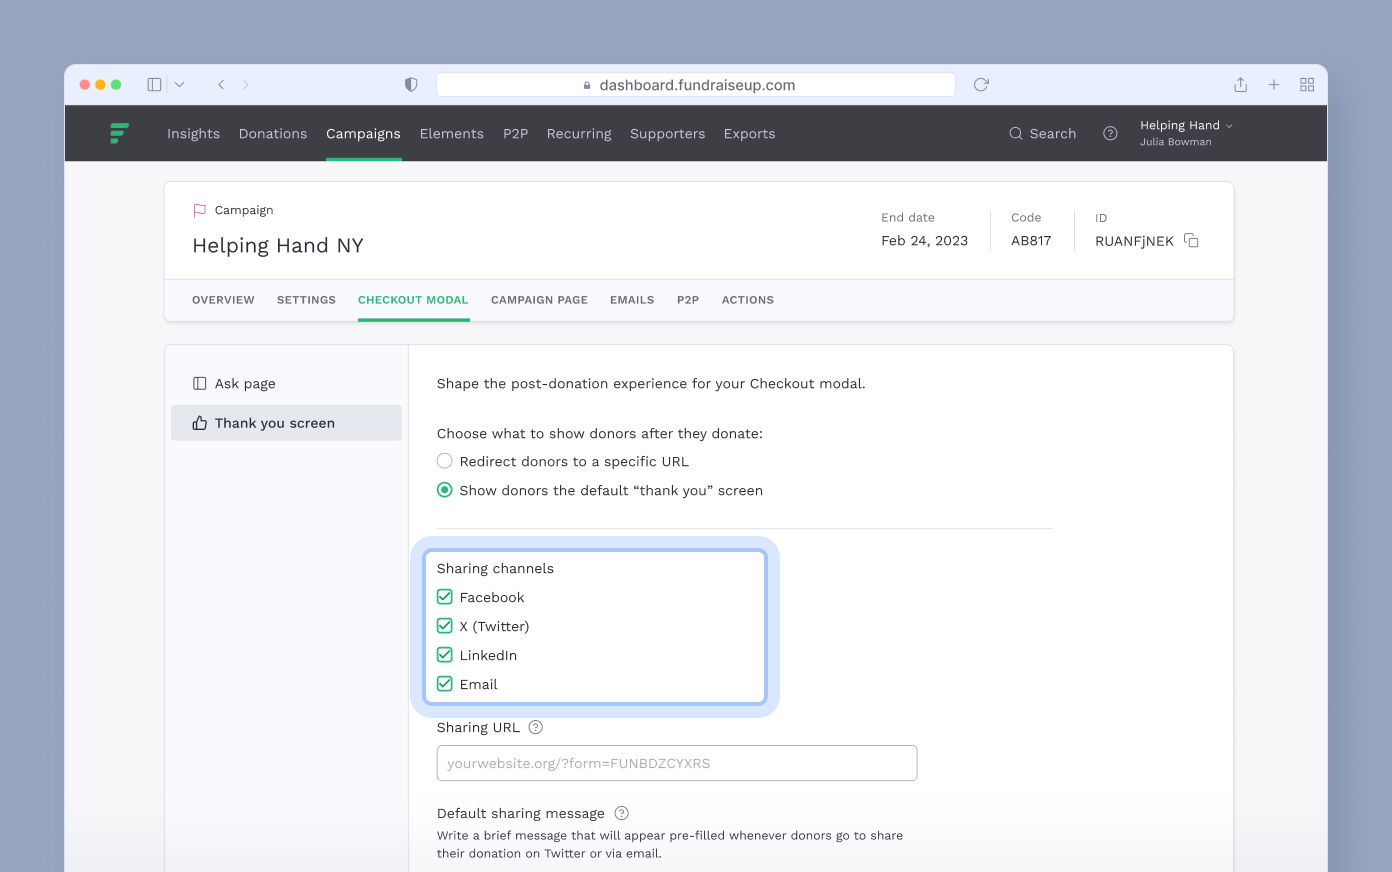Image resolution: width=1392 pixels, height=872 pixels.
Task: Switch to the Emails tab
Action: pyautogui.click(x=631, y=299)
